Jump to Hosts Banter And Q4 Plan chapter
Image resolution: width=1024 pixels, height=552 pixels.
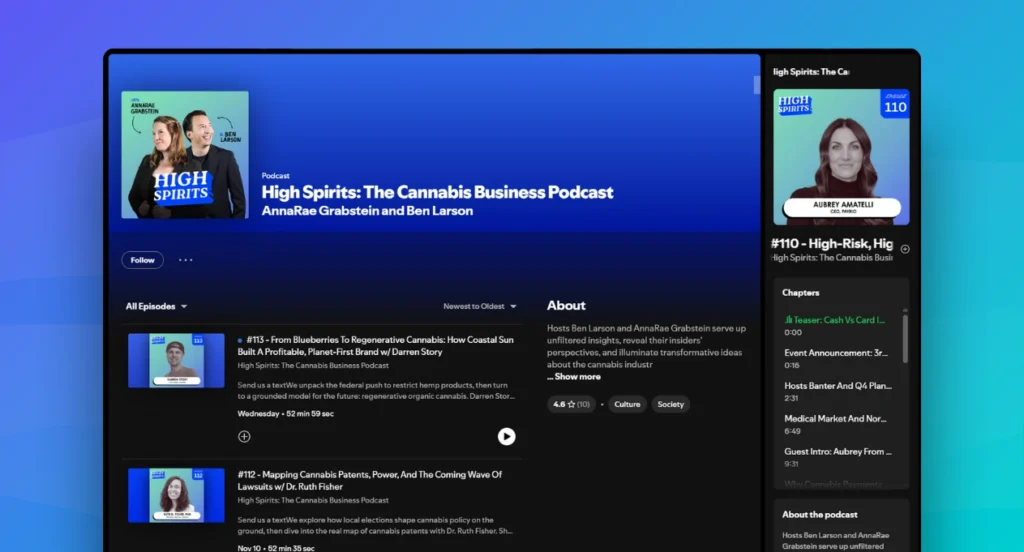click(838, 386)
